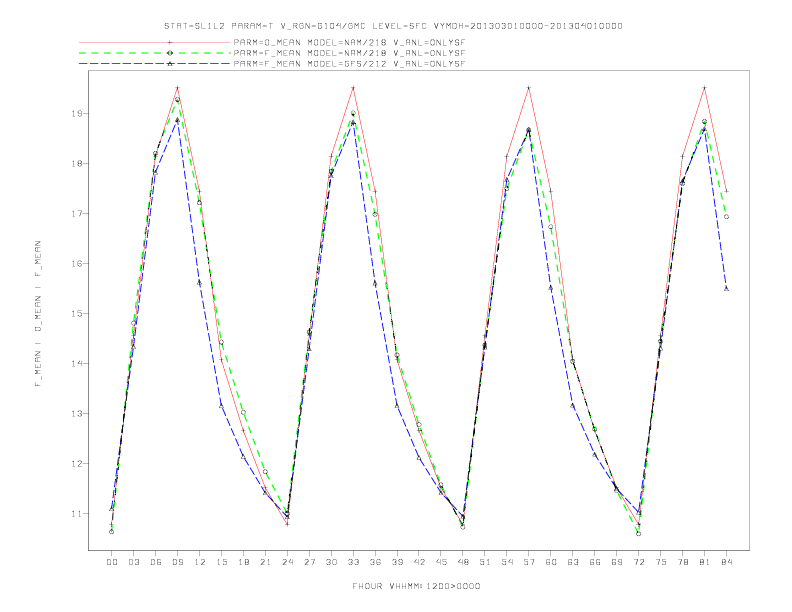The width and height of the screenshot is (792, 612).
Task: Click the green circle data point at hour 00
Action: click(x=112, y=532)
